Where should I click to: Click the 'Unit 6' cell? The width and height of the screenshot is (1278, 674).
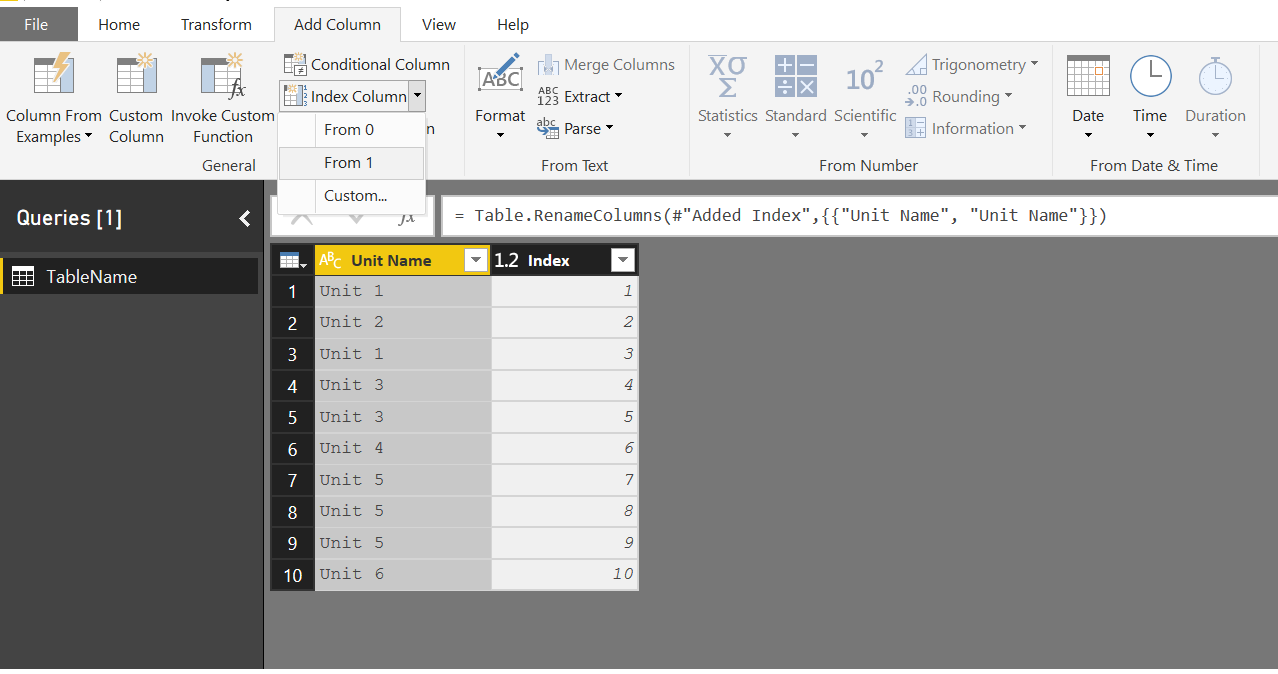pos(403,574)
